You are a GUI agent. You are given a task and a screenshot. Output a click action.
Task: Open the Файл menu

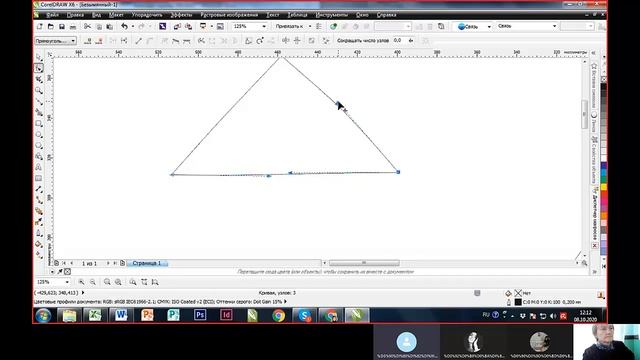pos(52,15)
